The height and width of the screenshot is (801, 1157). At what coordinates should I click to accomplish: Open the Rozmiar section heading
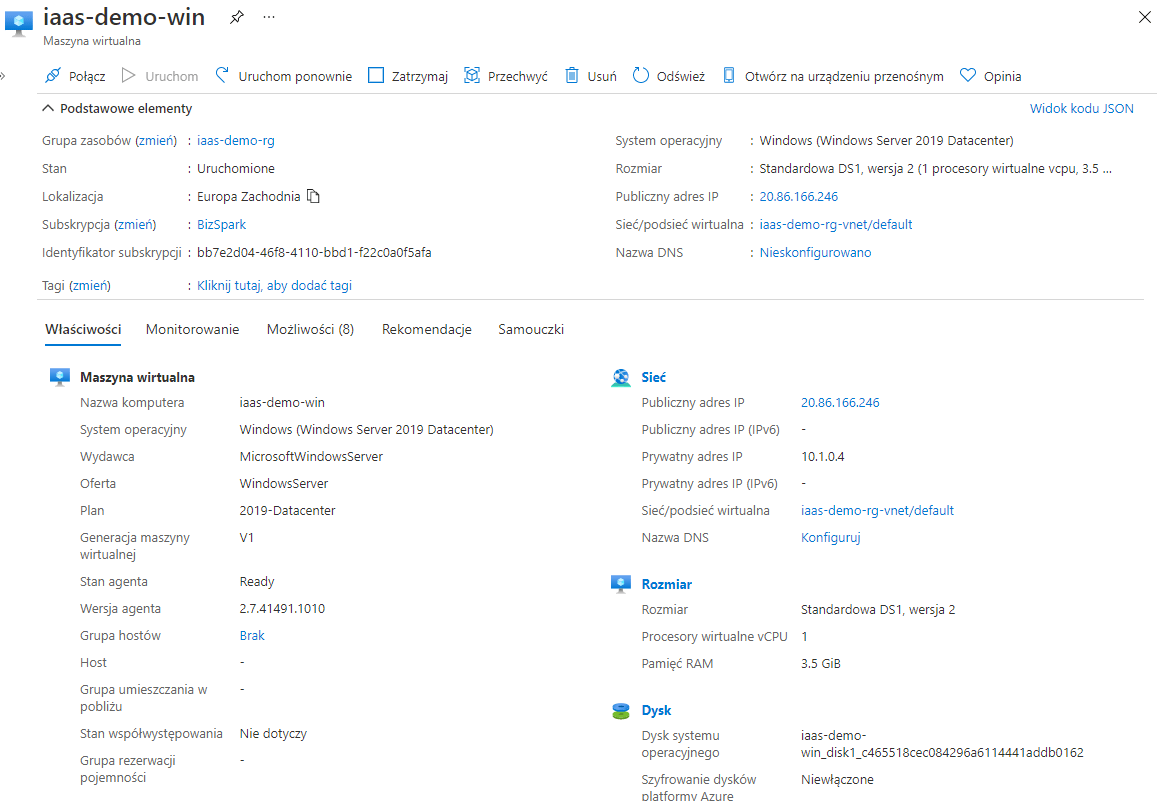tap(666, 584)
